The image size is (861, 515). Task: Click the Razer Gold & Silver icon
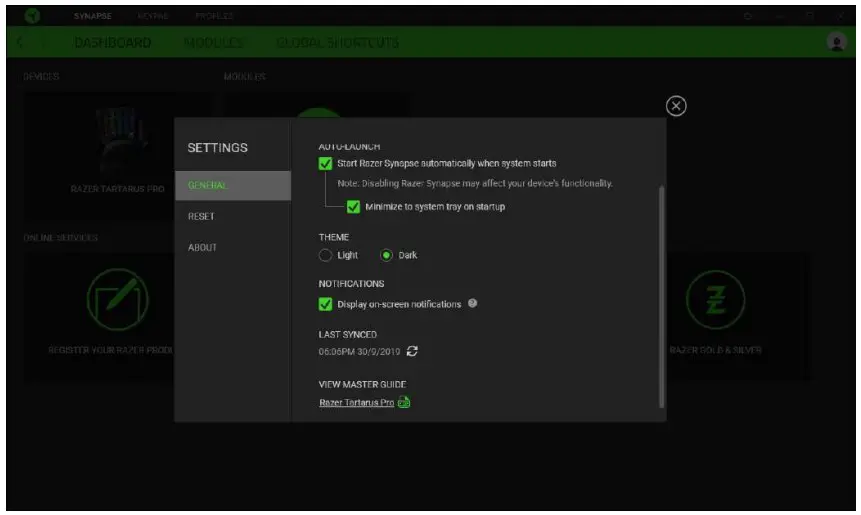715,299
